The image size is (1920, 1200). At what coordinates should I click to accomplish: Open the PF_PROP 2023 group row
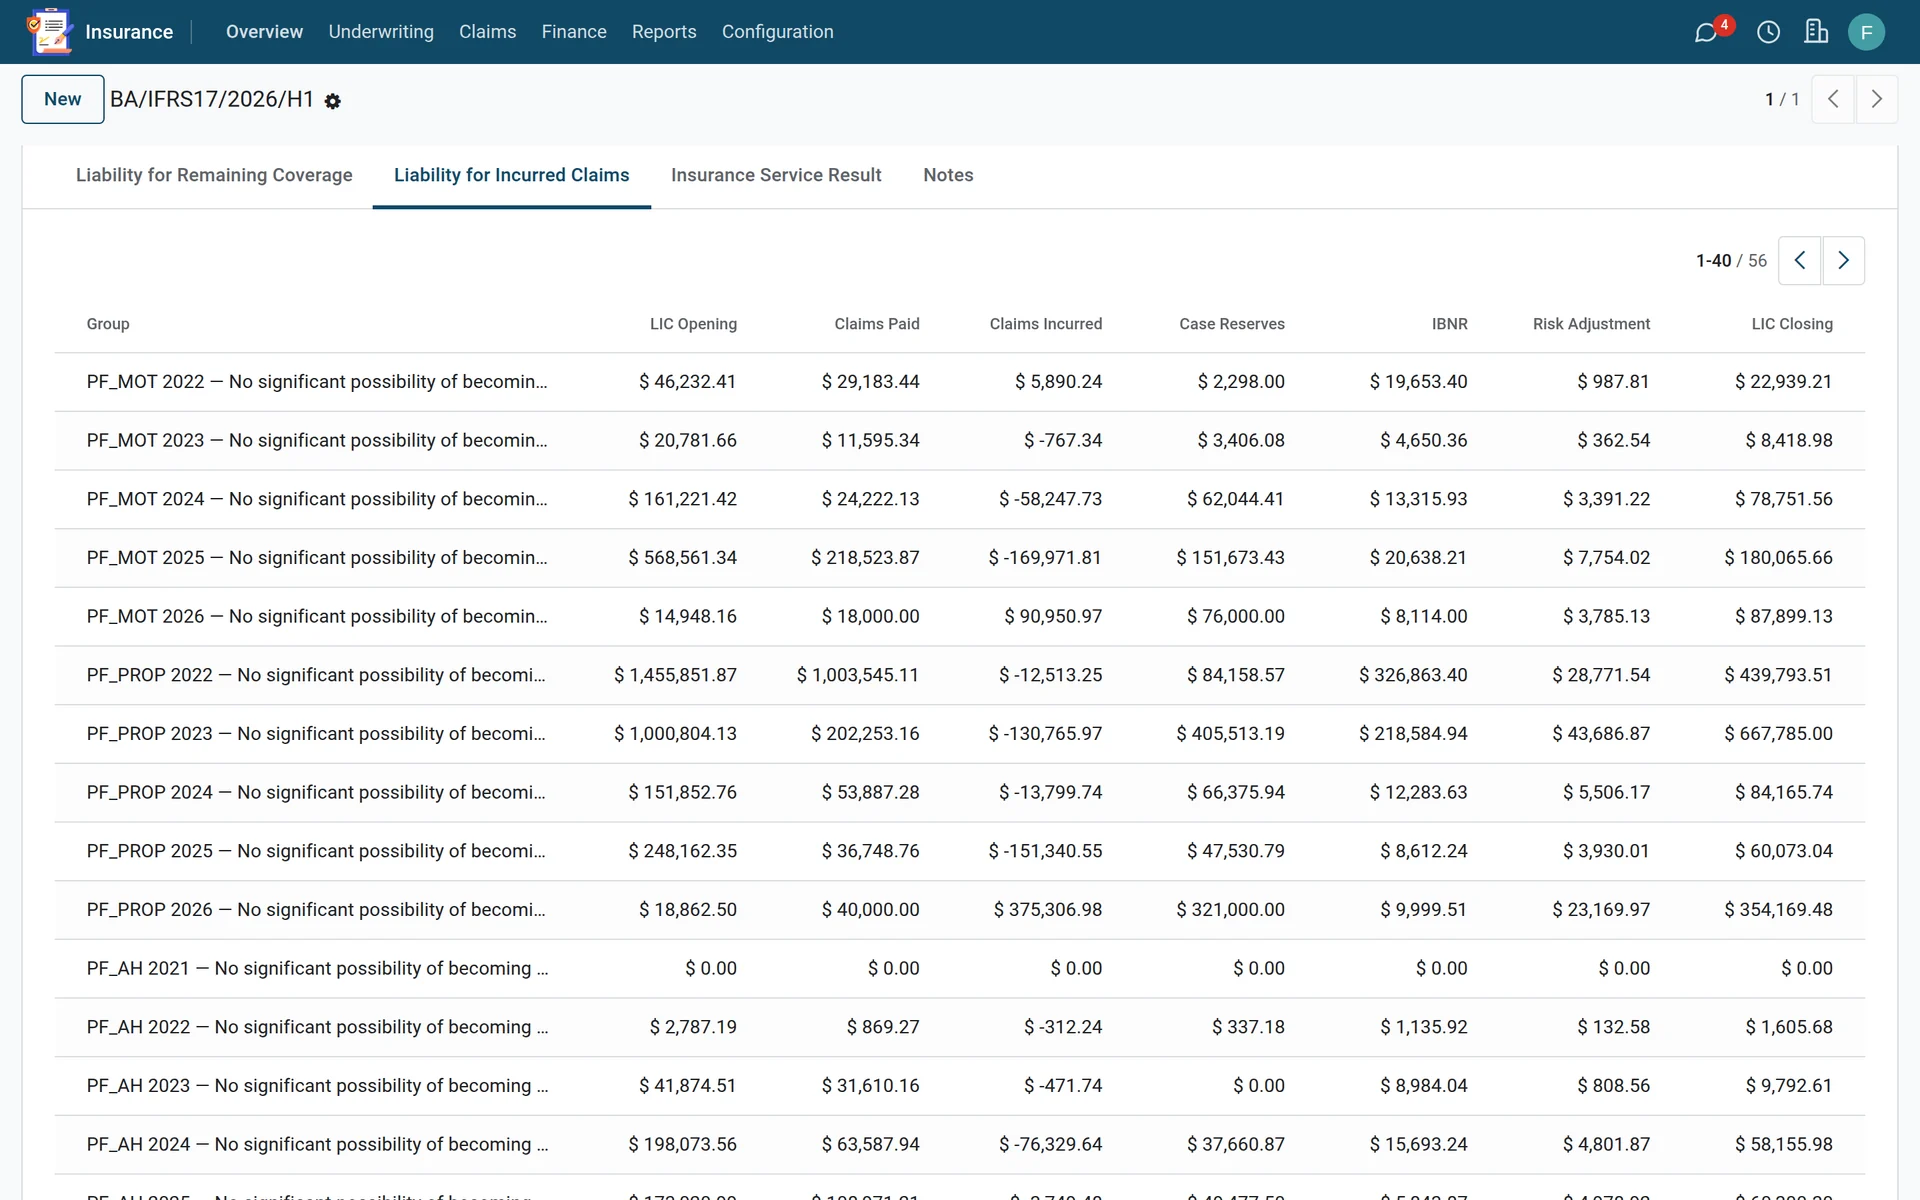[960, 734]
